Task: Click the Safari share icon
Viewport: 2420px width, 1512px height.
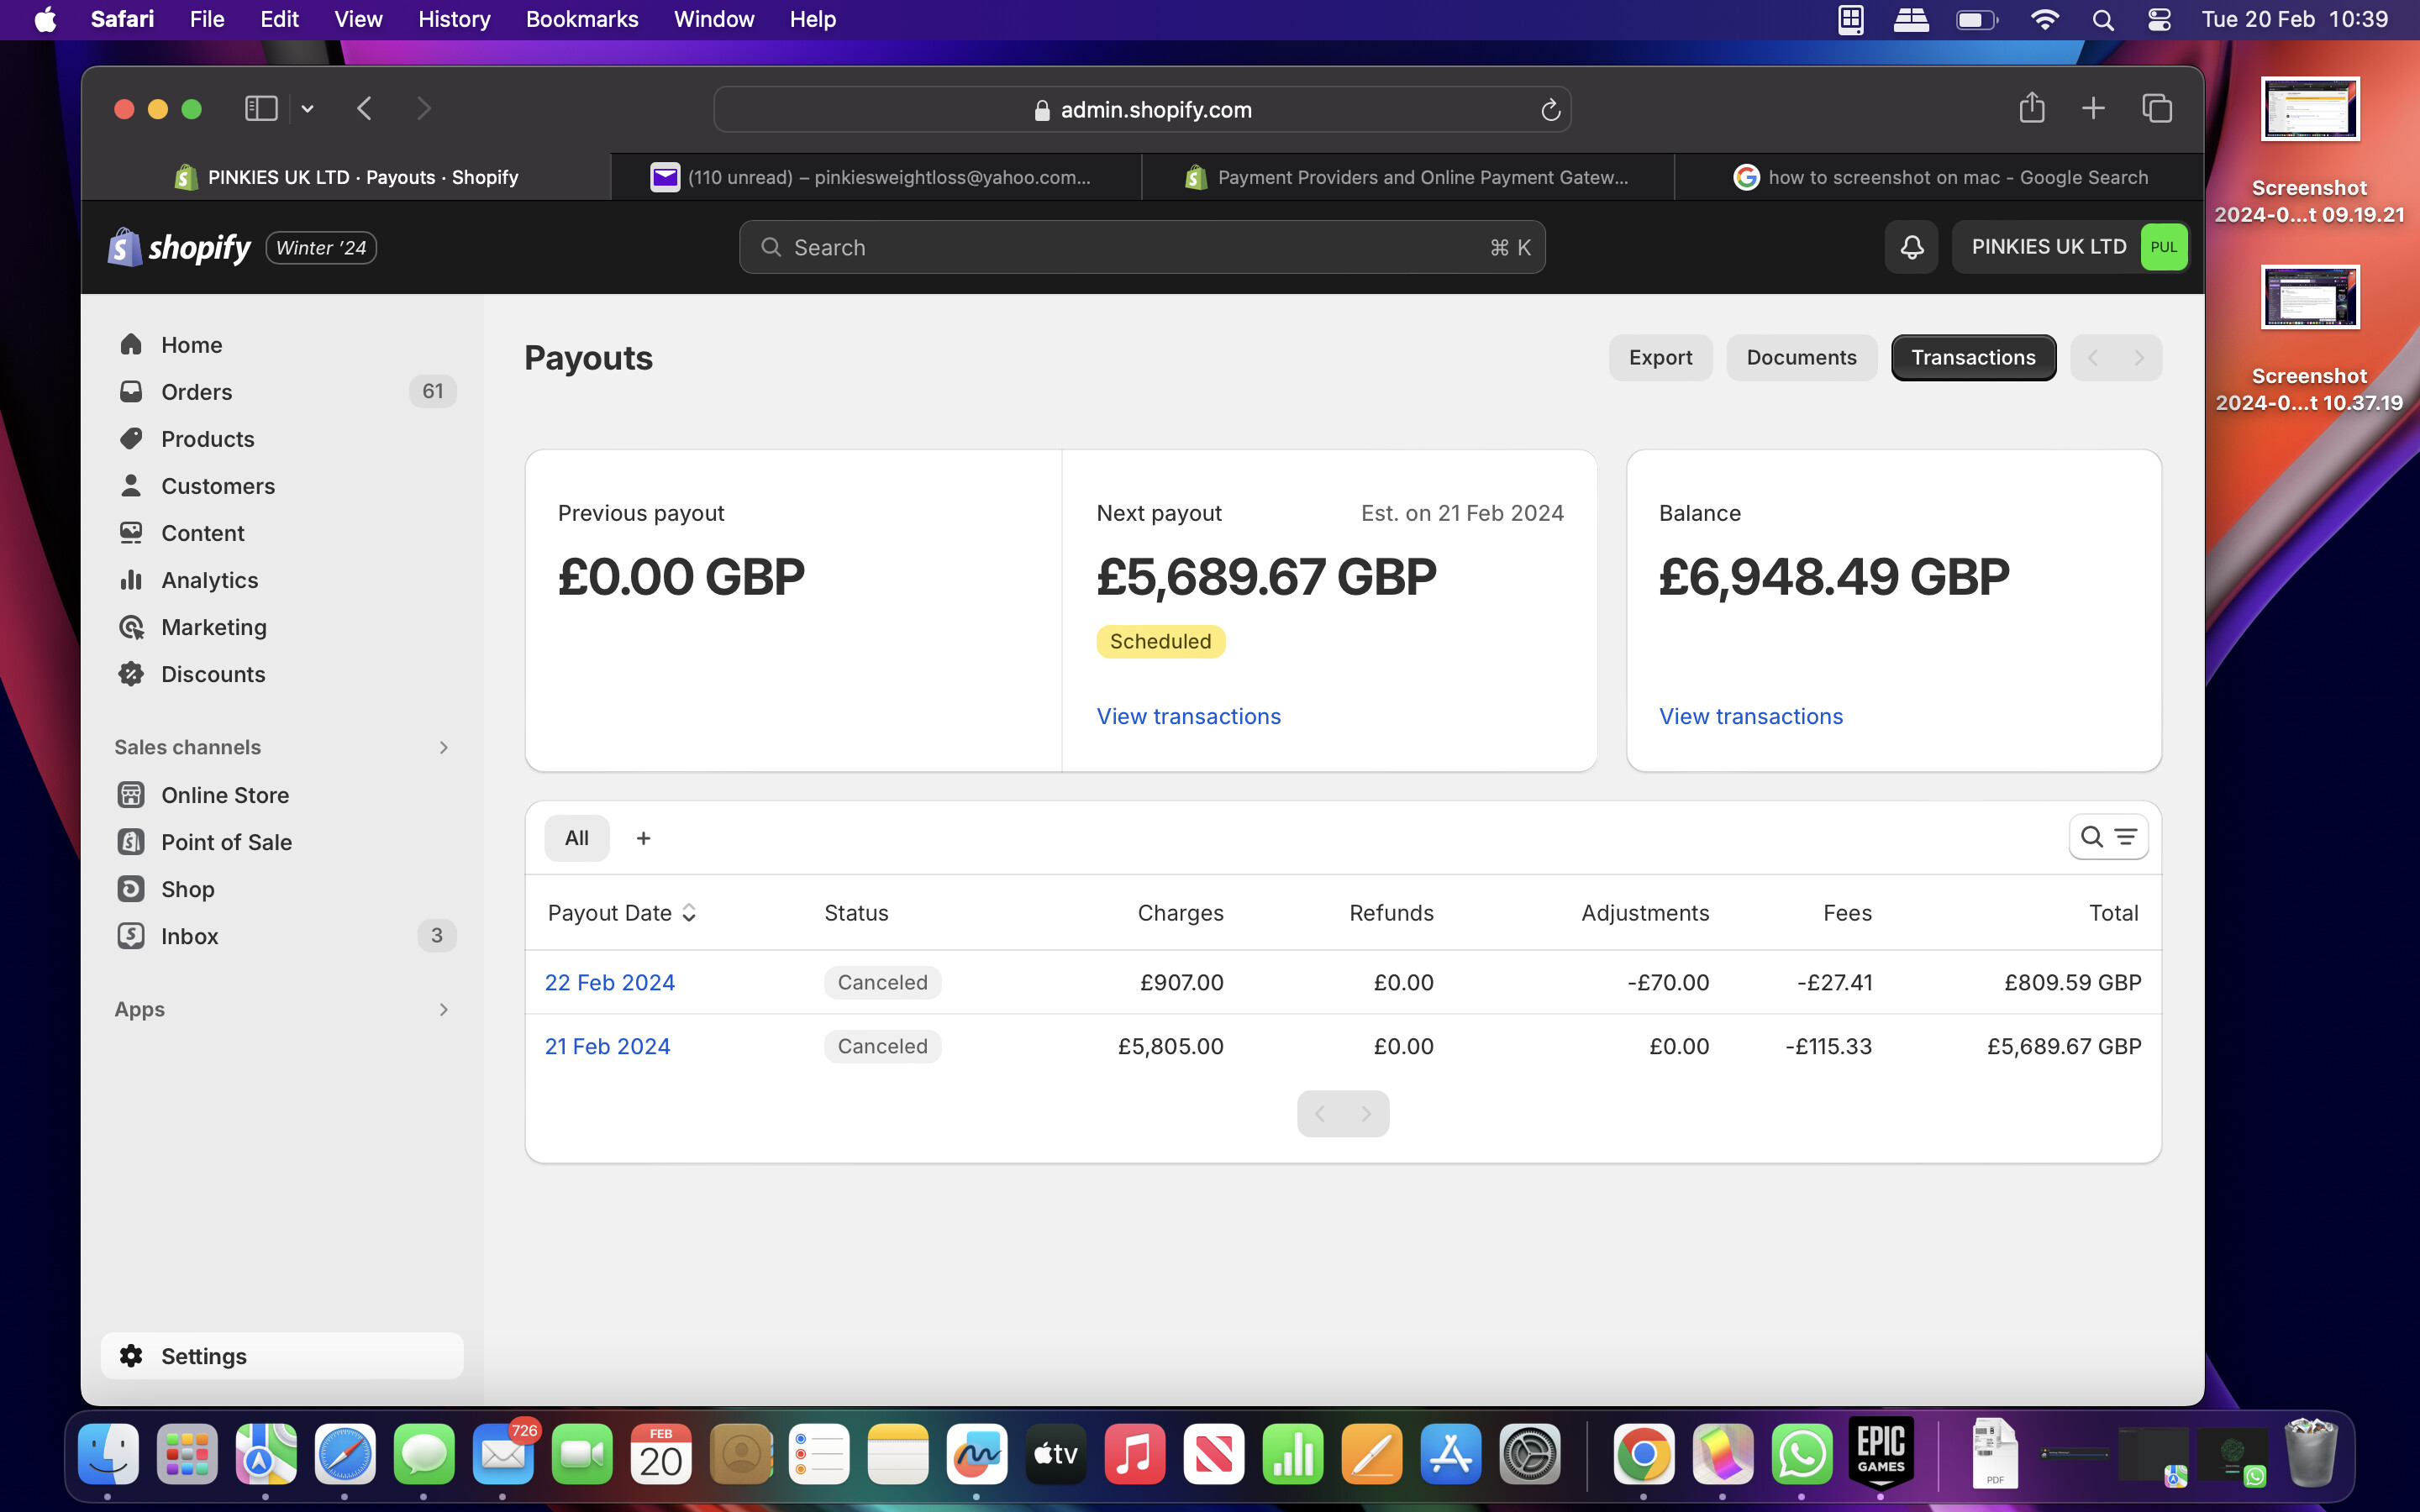Action: [x=2031, y=108]
